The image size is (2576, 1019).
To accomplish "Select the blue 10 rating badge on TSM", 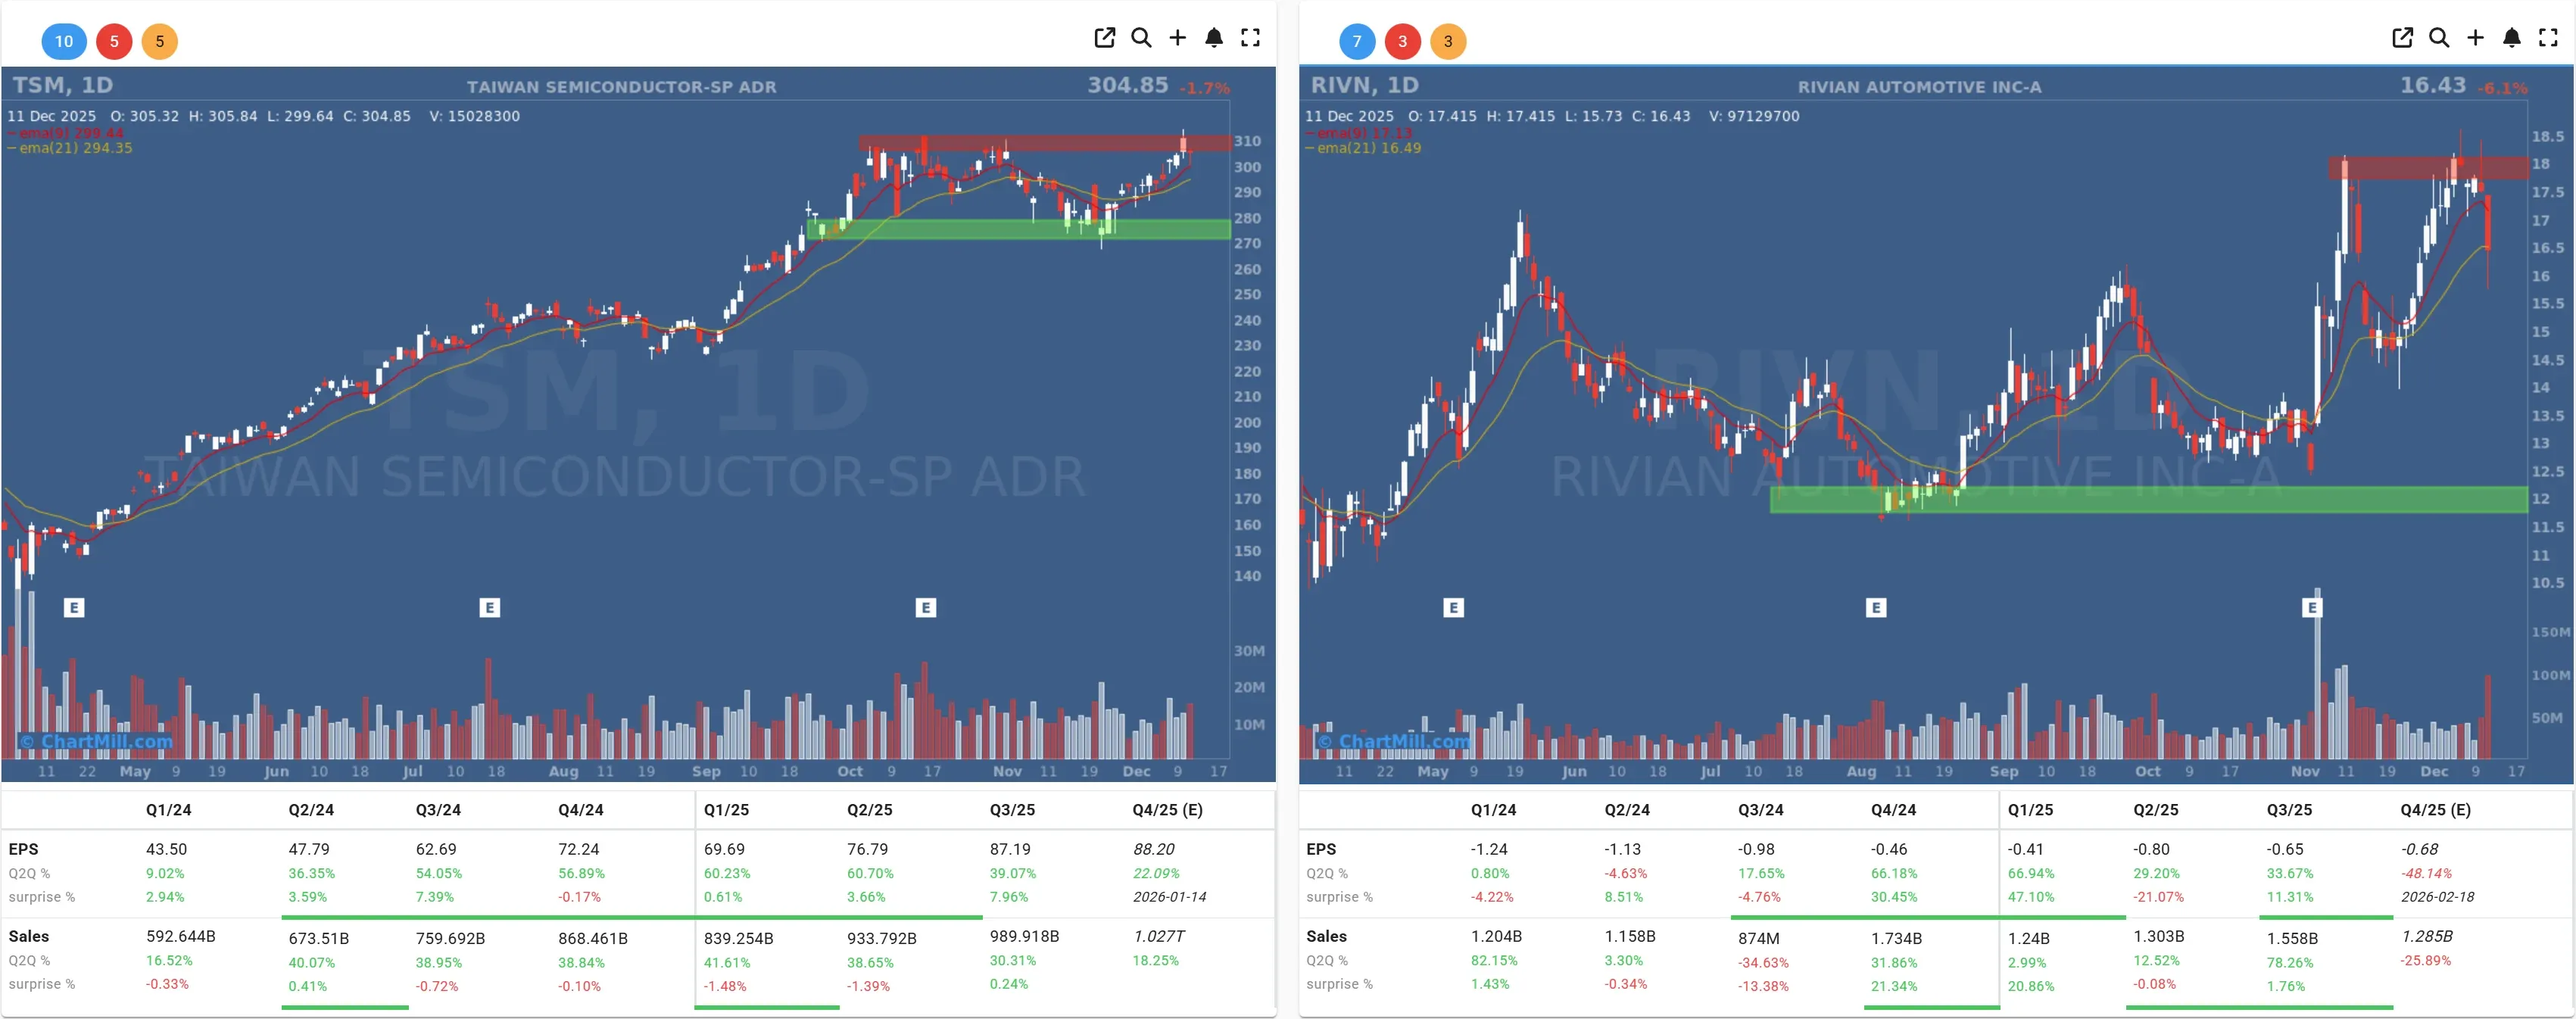I will [x=64, y=42].
